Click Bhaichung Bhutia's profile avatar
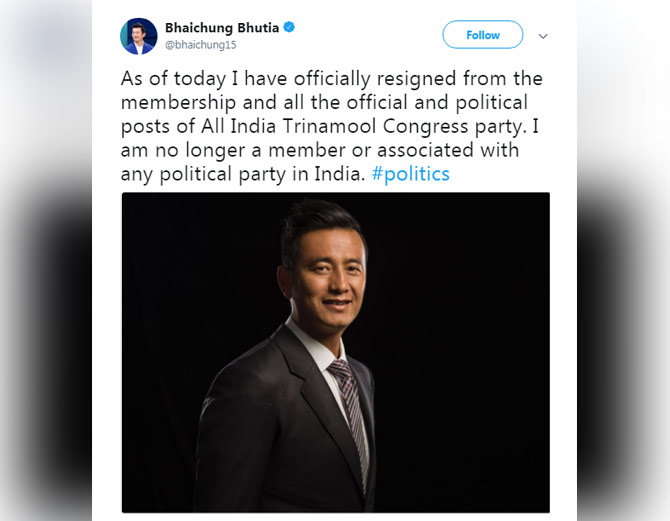This screenshot has height=521, width=670. tap(138, 36)
